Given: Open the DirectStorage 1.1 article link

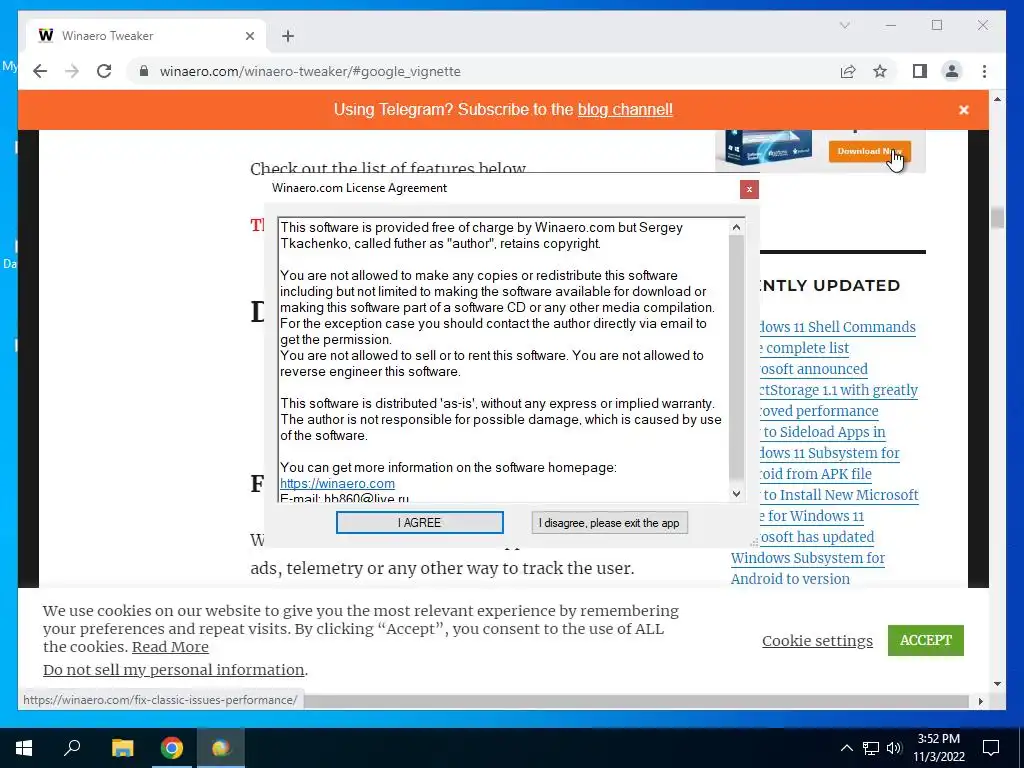Looking at the screenshot, I should click(839, 390).
